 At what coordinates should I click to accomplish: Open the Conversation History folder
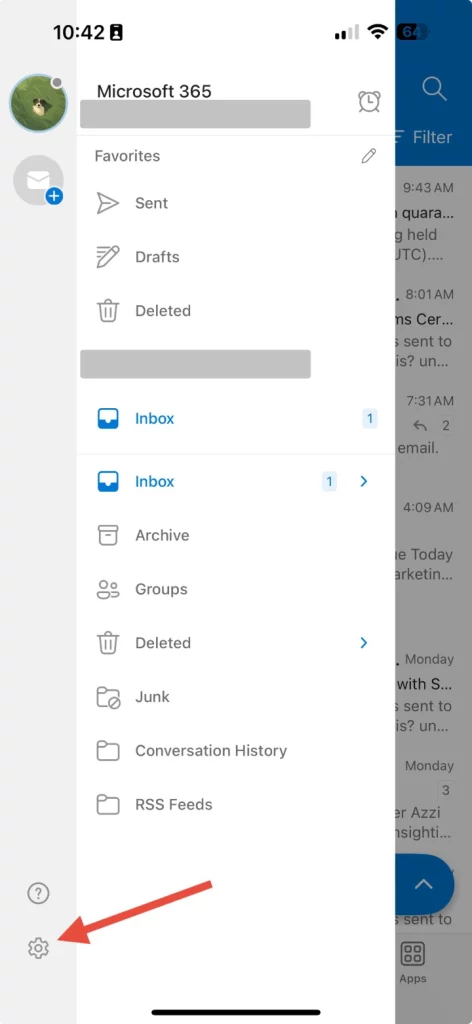point(236,750)
